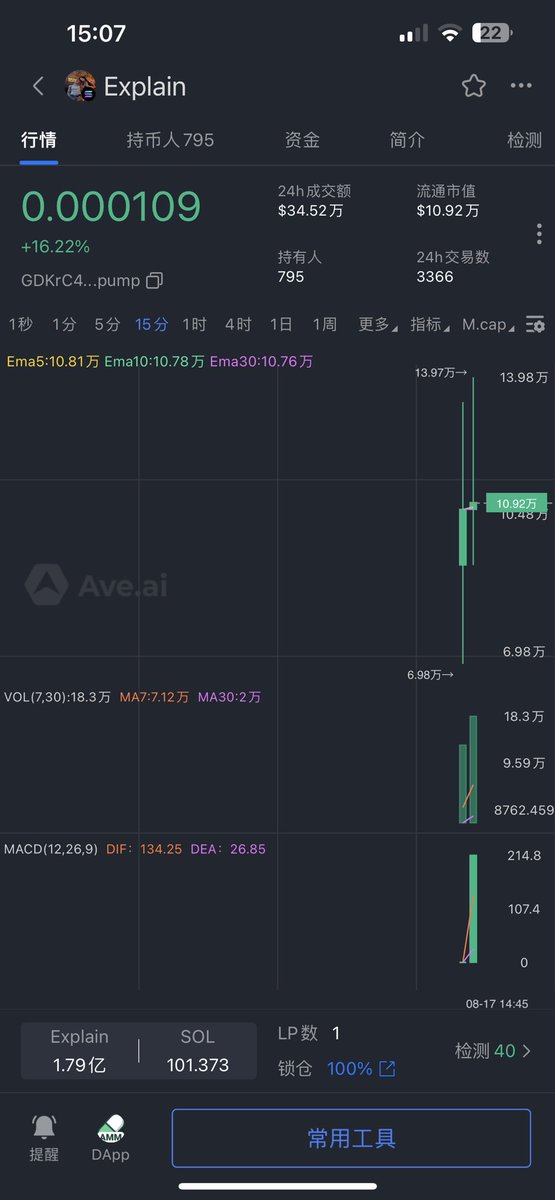Switch to the 资金 tab
555x1200 pixels.
(302, 140)
